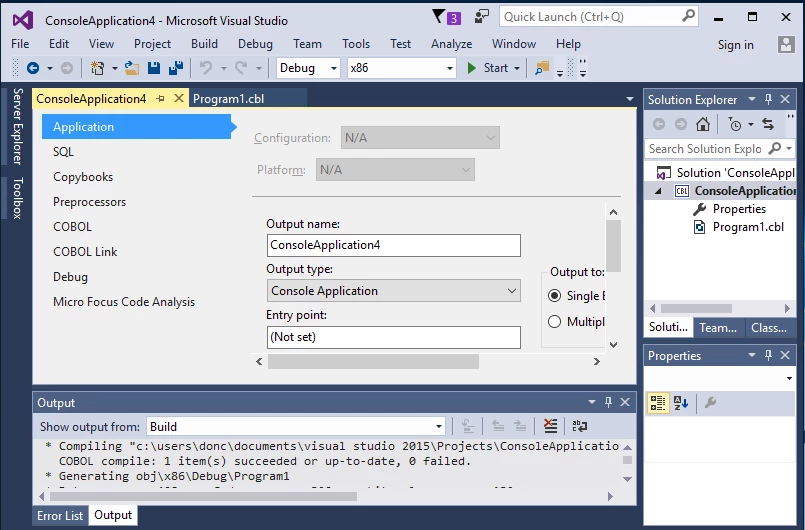This screenshot has width=805, height=530.
Task: Click the Save toolbar icon
Action: pos(154,68)
